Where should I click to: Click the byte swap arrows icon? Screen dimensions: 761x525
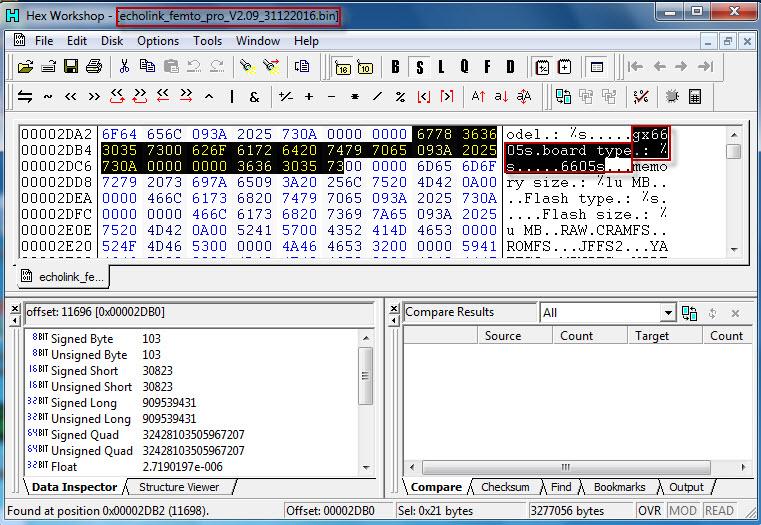[x=25, y=97]
